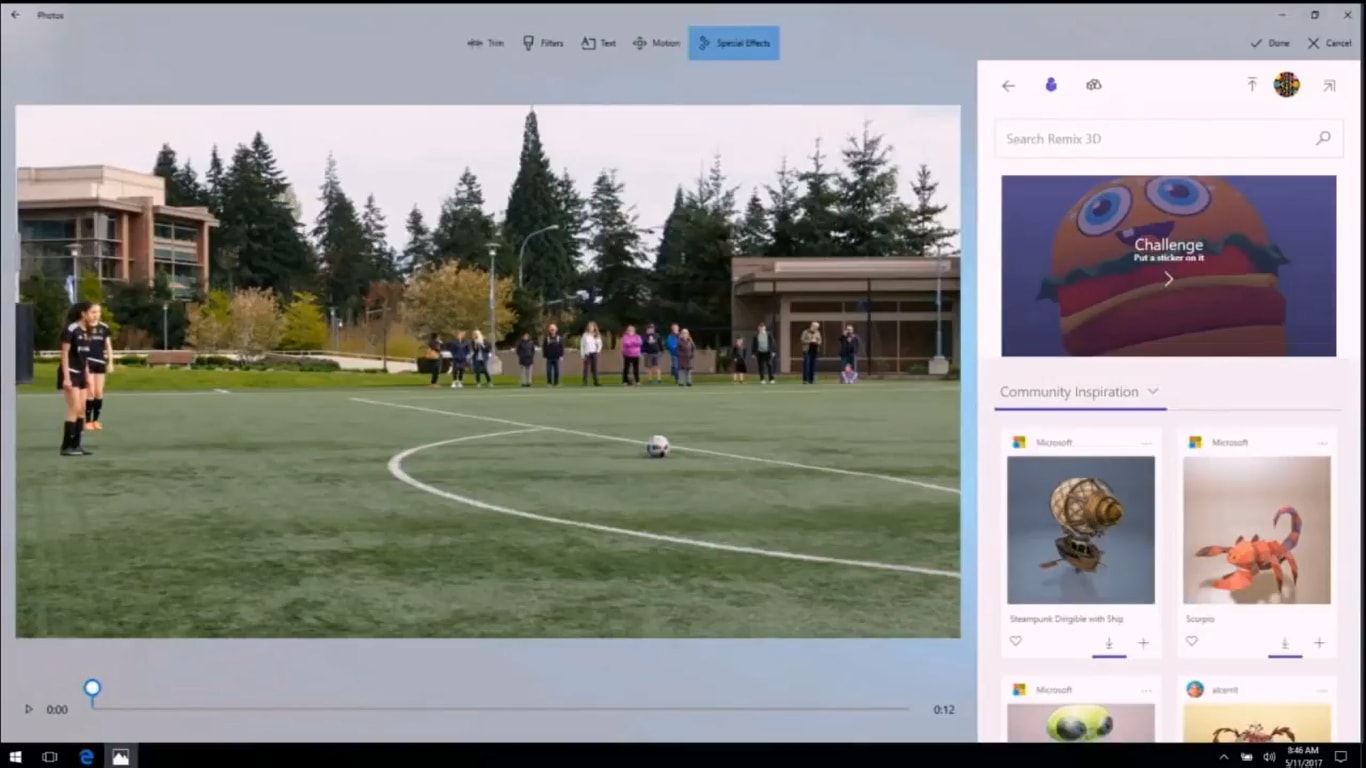Heart the Scorpio model
This screenshot has height=768, width=1366.
[x=1192, y=641]
